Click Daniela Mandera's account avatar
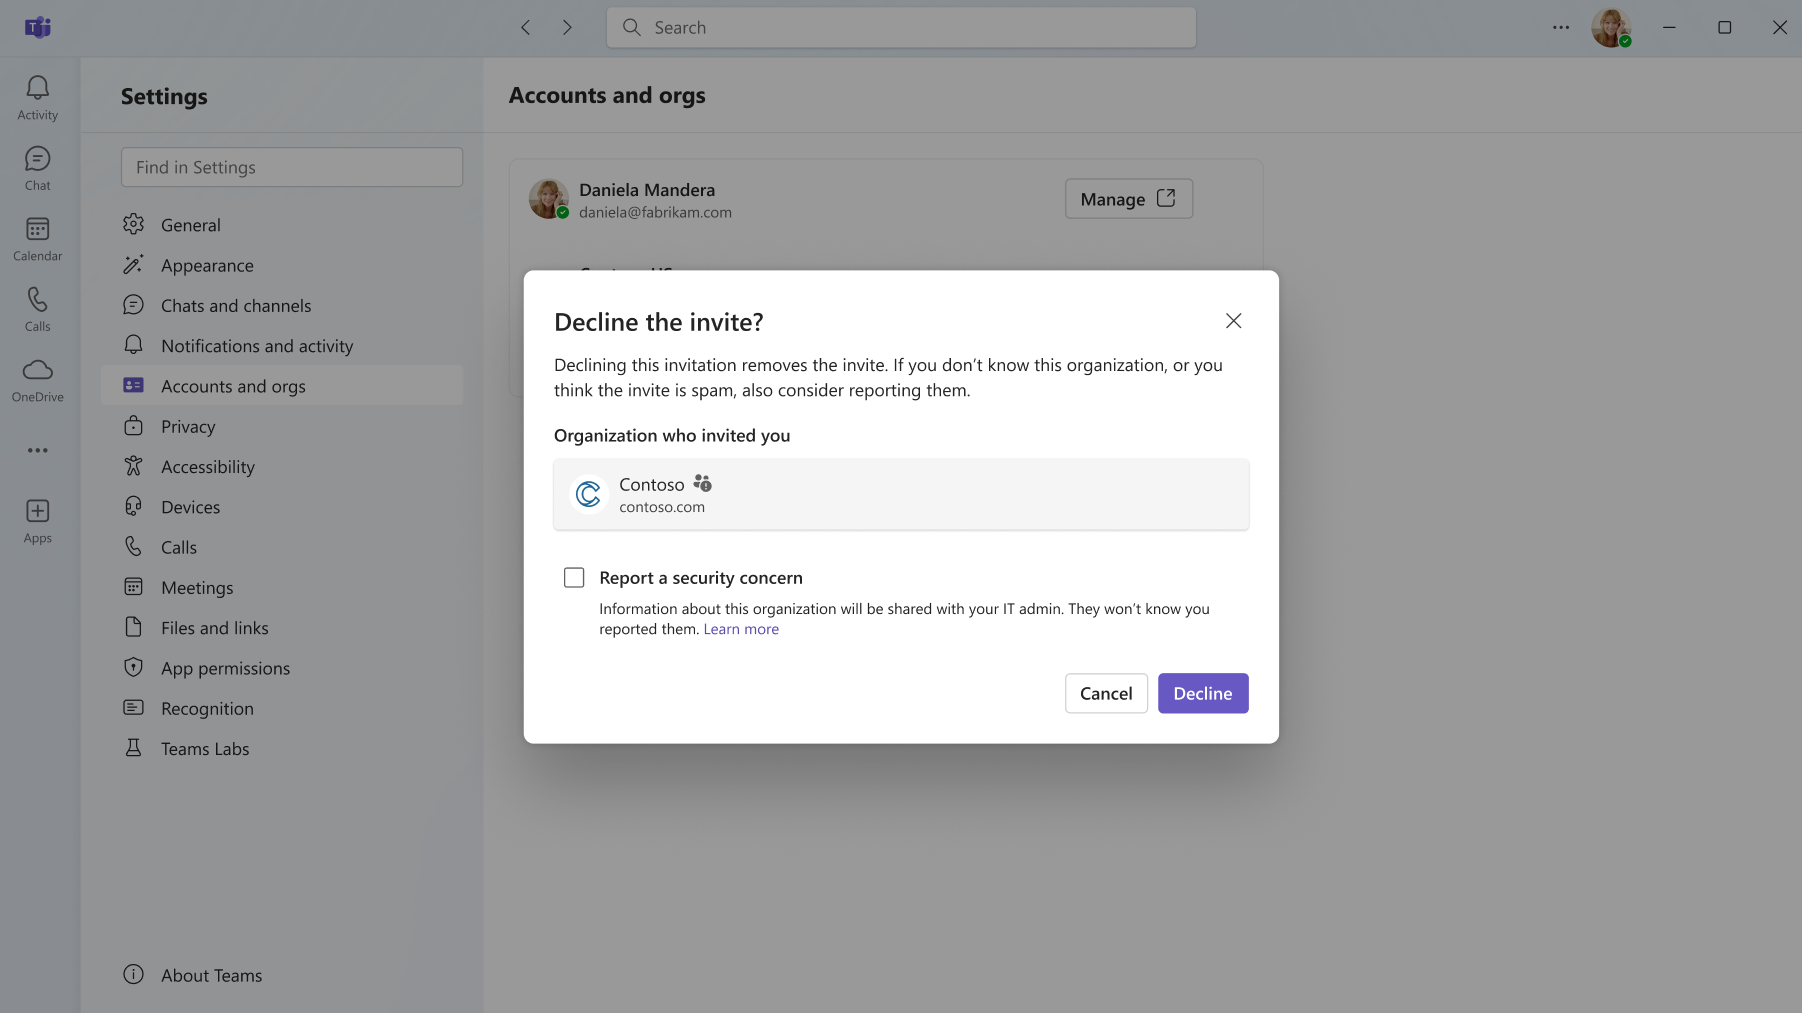This screenshot has width=1802, height=1013. (549, 199)
